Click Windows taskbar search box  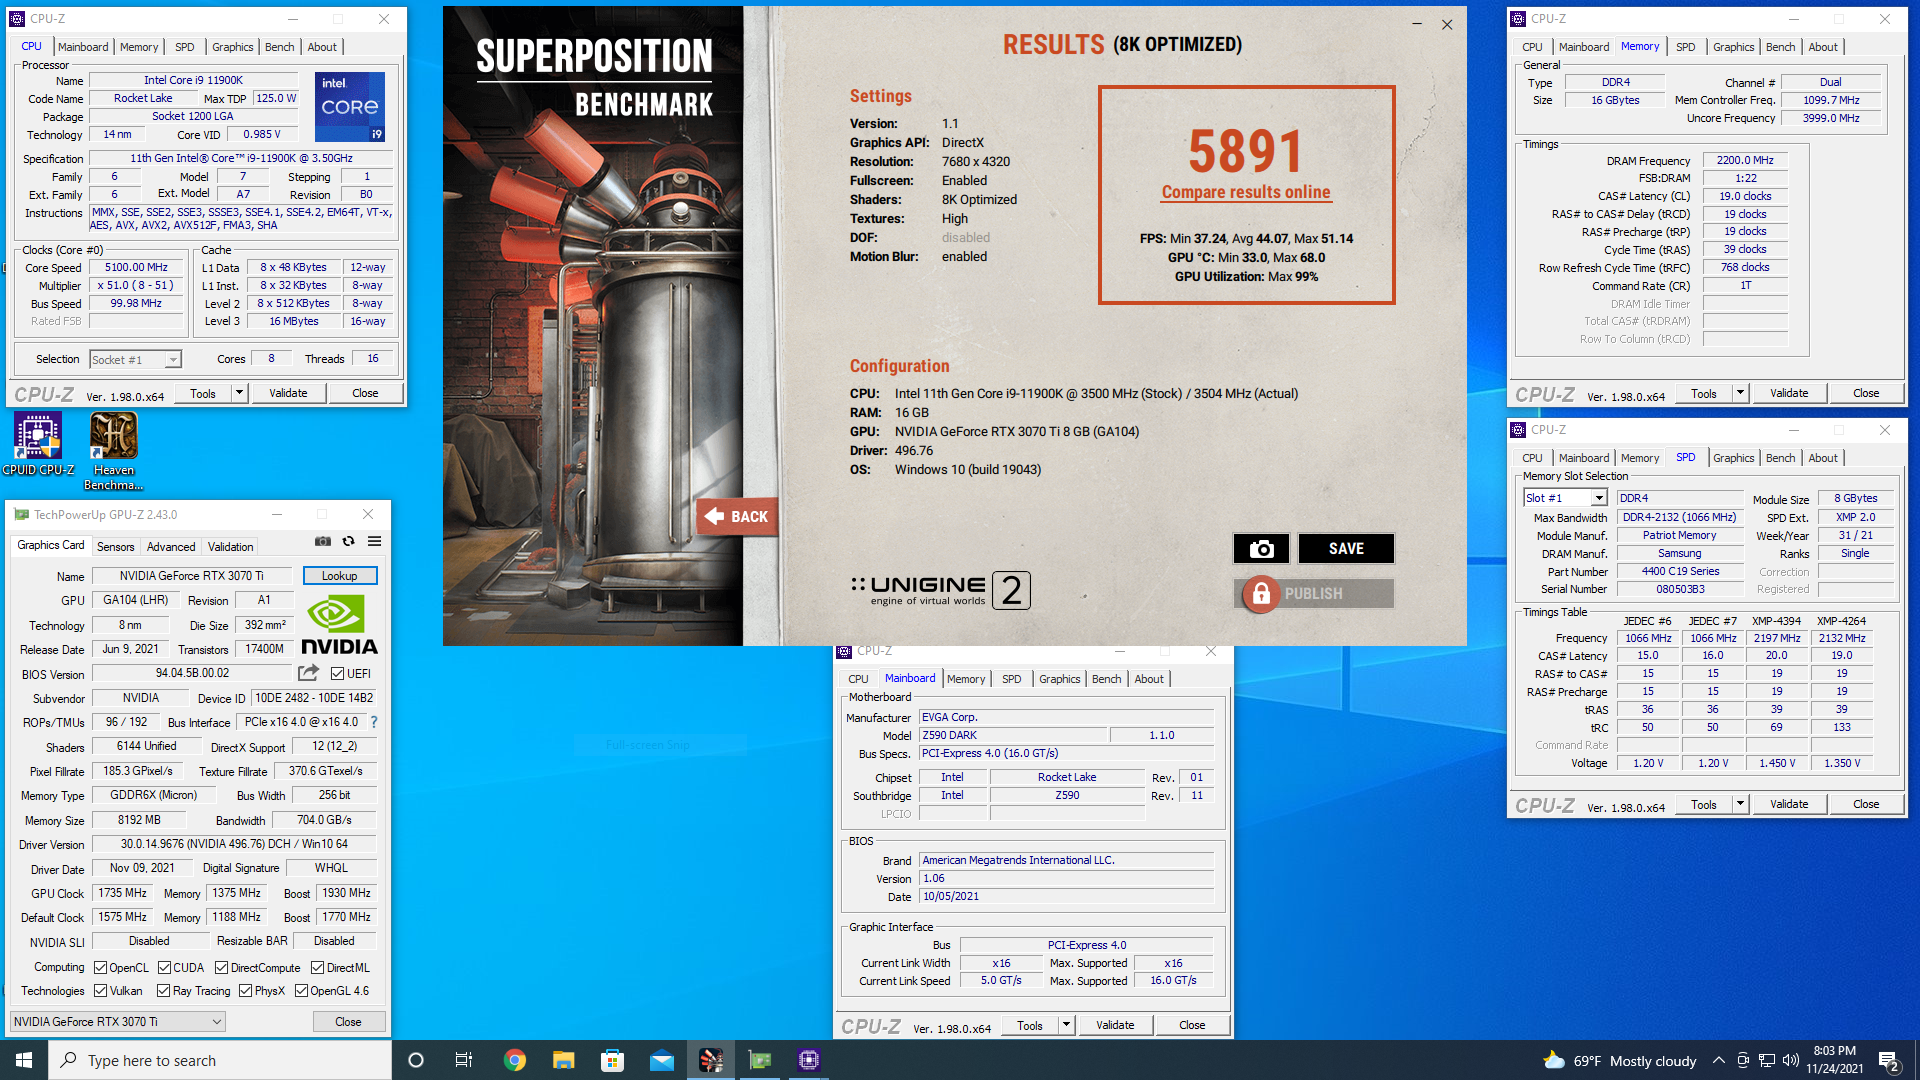point(220,1060)
